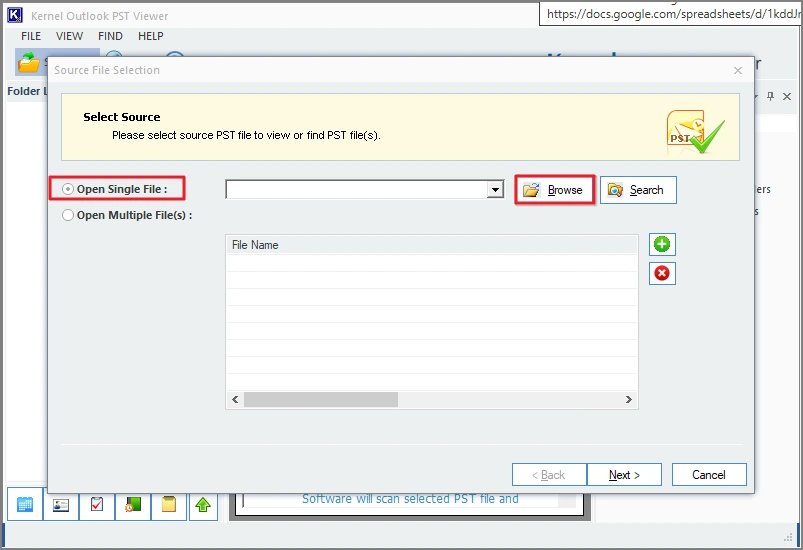Click the Next > button
Screen dimensions: 803x550
tap(624, 475)
